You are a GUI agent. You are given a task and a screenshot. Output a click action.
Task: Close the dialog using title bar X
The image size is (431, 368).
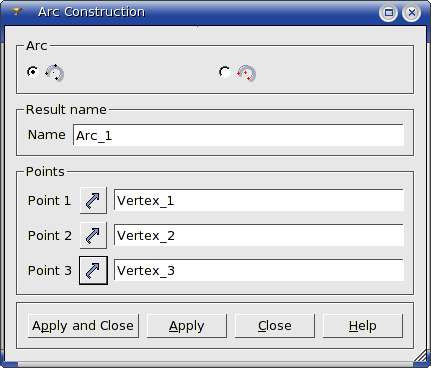pyautogui.click(x=412, y=13)
